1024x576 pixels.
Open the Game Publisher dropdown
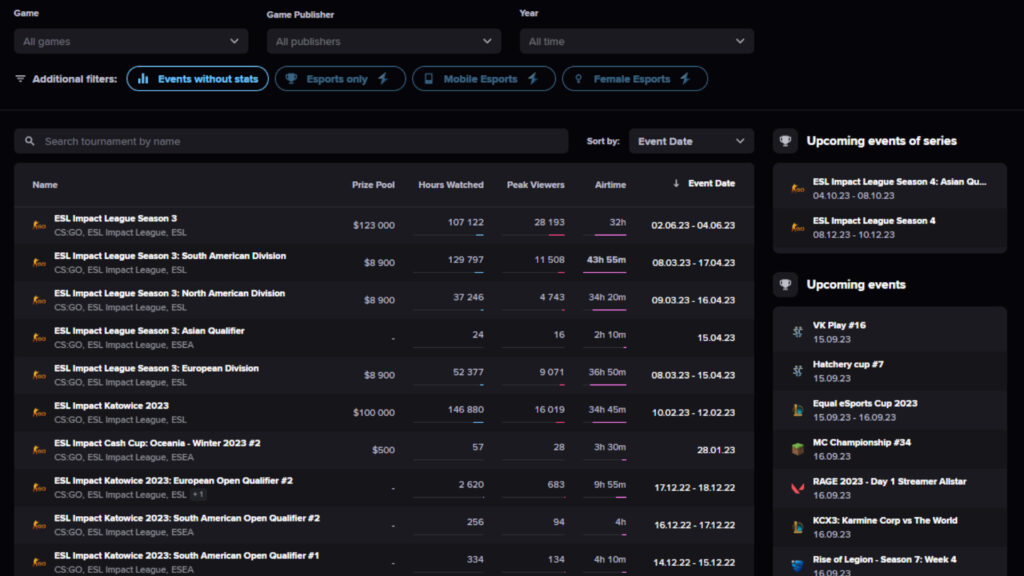click(x=383, y=42)
